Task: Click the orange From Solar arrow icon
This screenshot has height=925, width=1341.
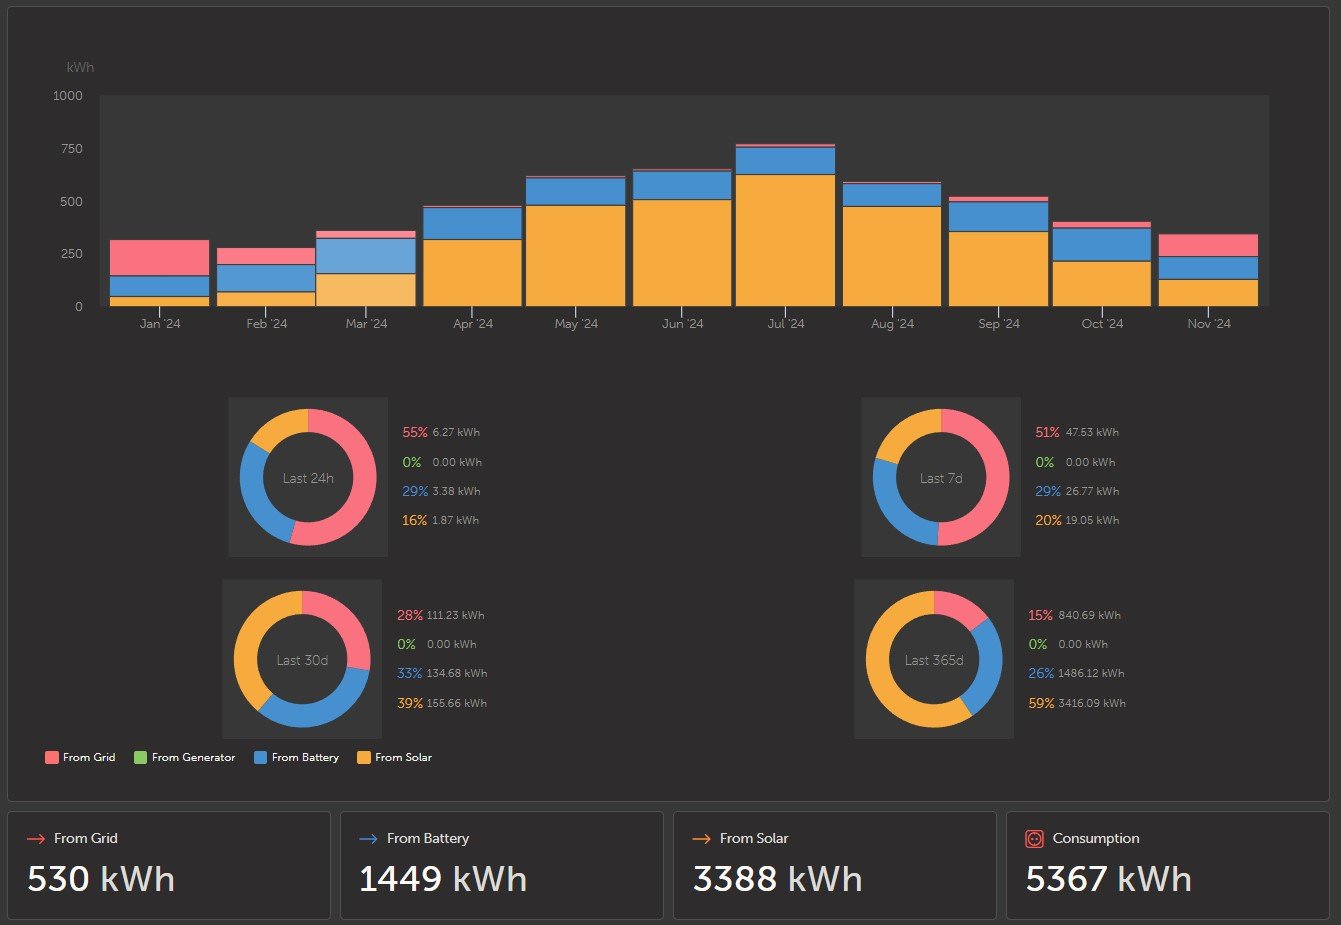Action: pos(702,839)
